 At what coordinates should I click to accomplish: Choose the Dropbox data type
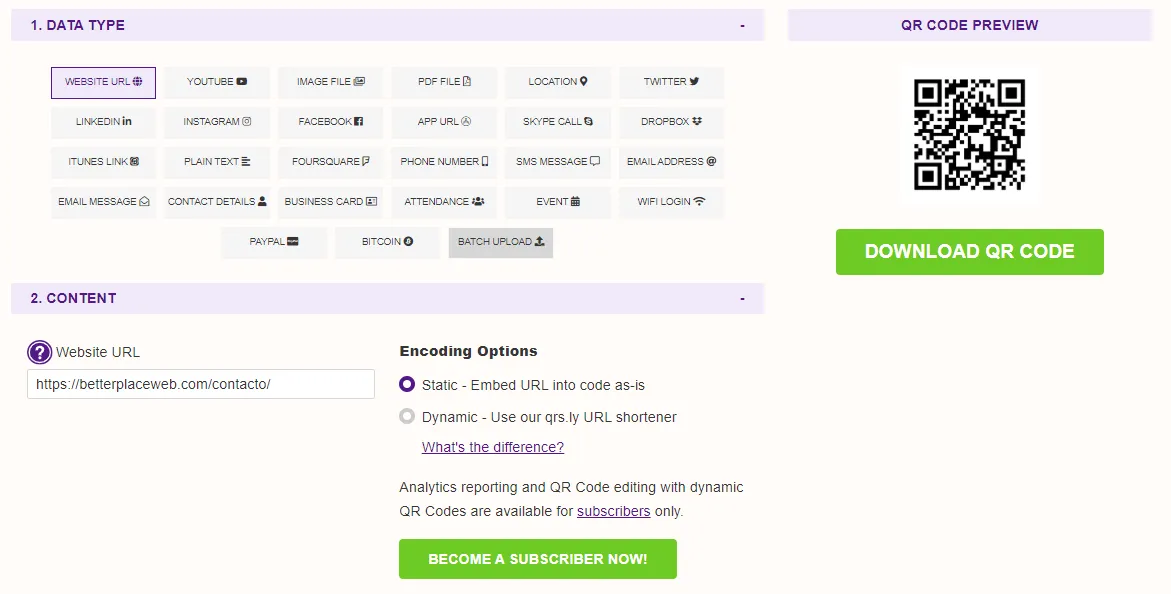click(x=671, y=122)
